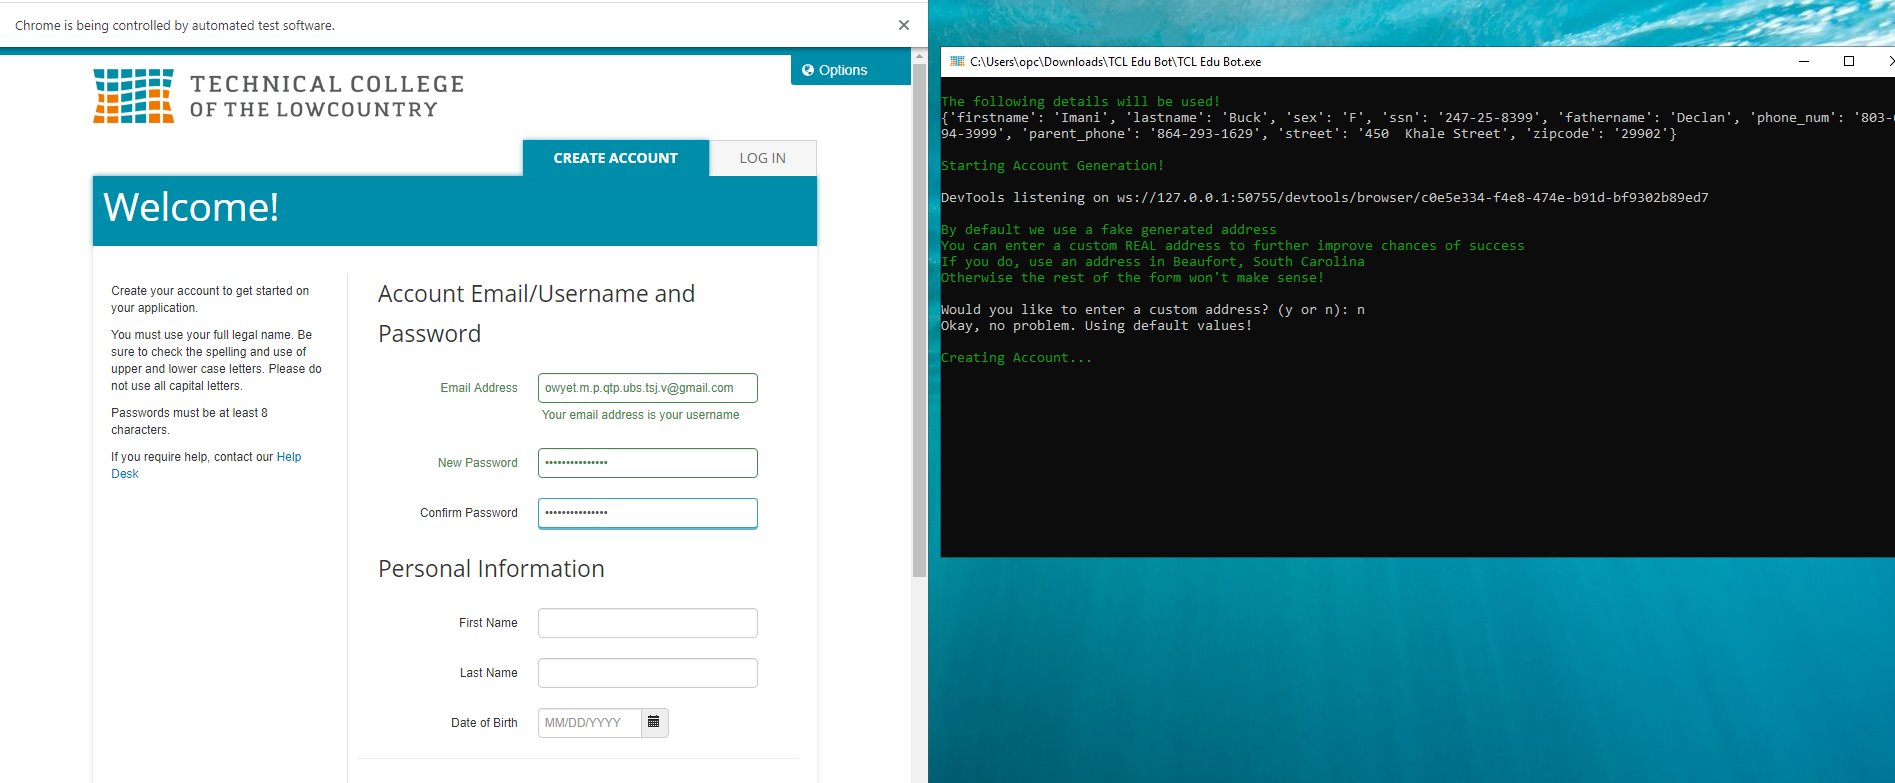Click the browser page vertical scrollbar thumb
Image resolution: width=1895 pixels, height=783 pixels.
coord(919,320)
